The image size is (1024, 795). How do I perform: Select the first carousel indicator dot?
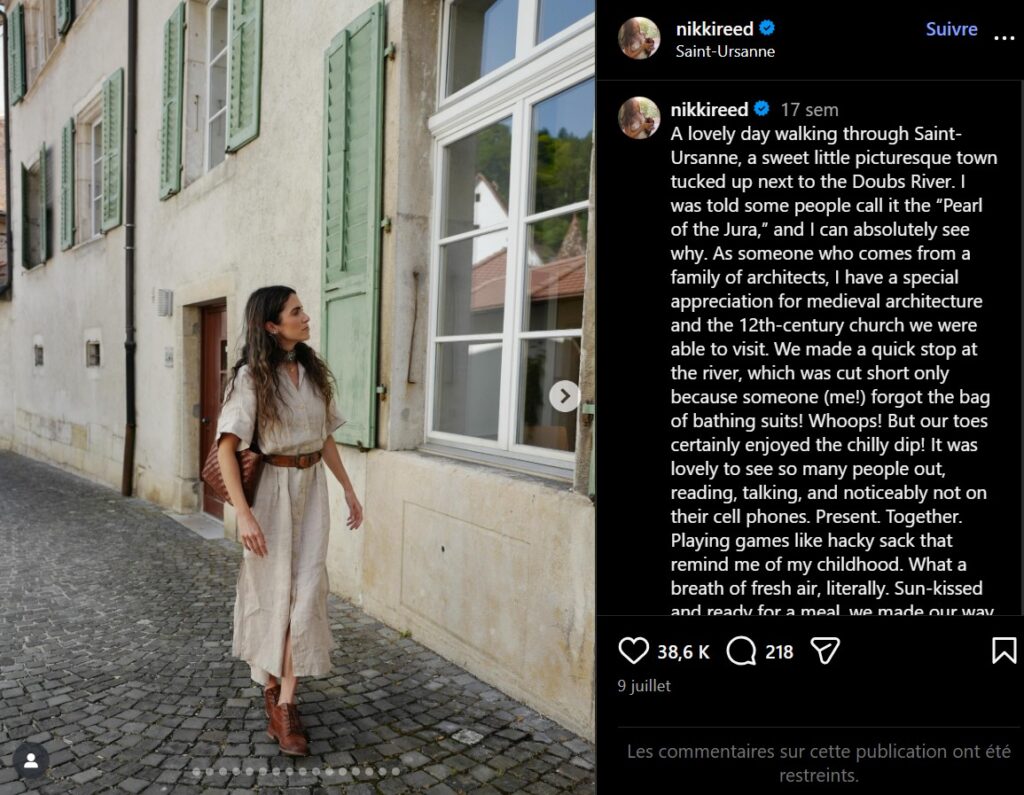tap(196, 771)
